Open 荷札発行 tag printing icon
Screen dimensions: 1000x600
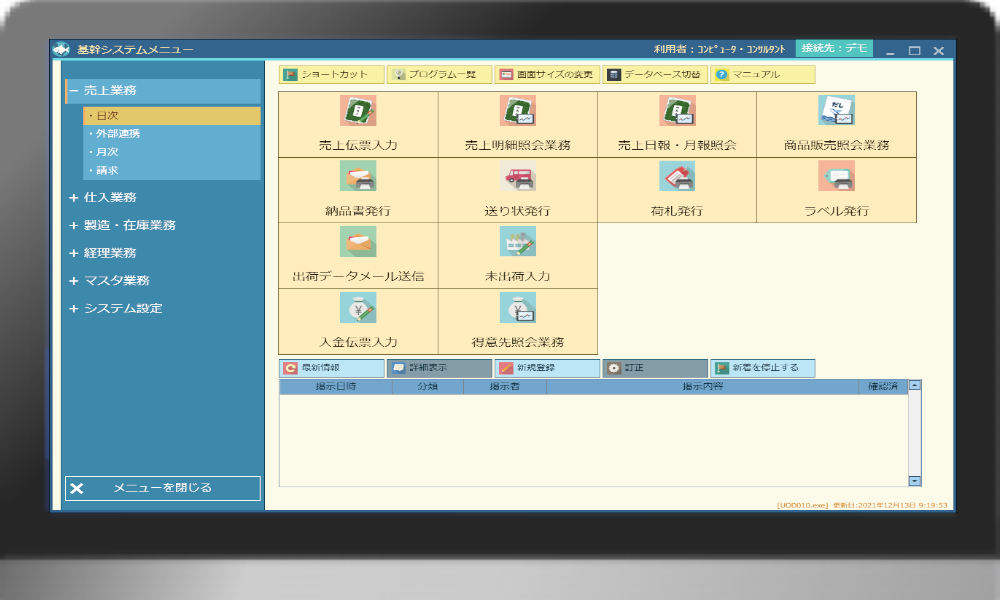click(677, 176)
